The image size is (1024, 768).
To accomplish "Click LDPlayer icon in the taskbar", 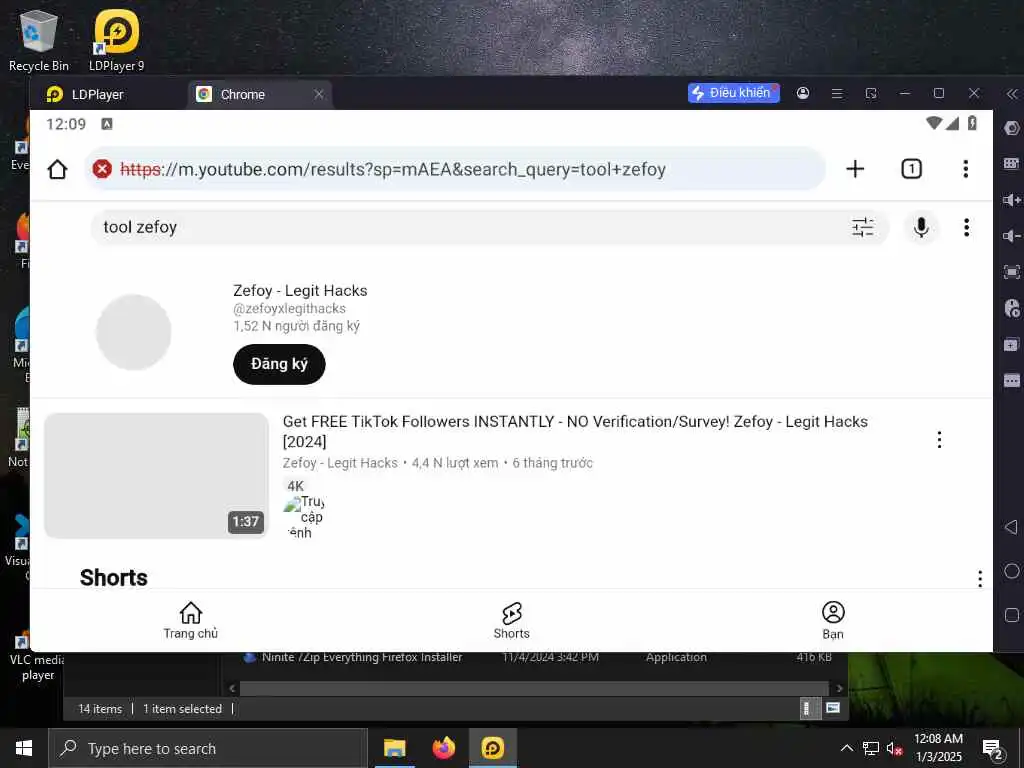I will point(492,748).
